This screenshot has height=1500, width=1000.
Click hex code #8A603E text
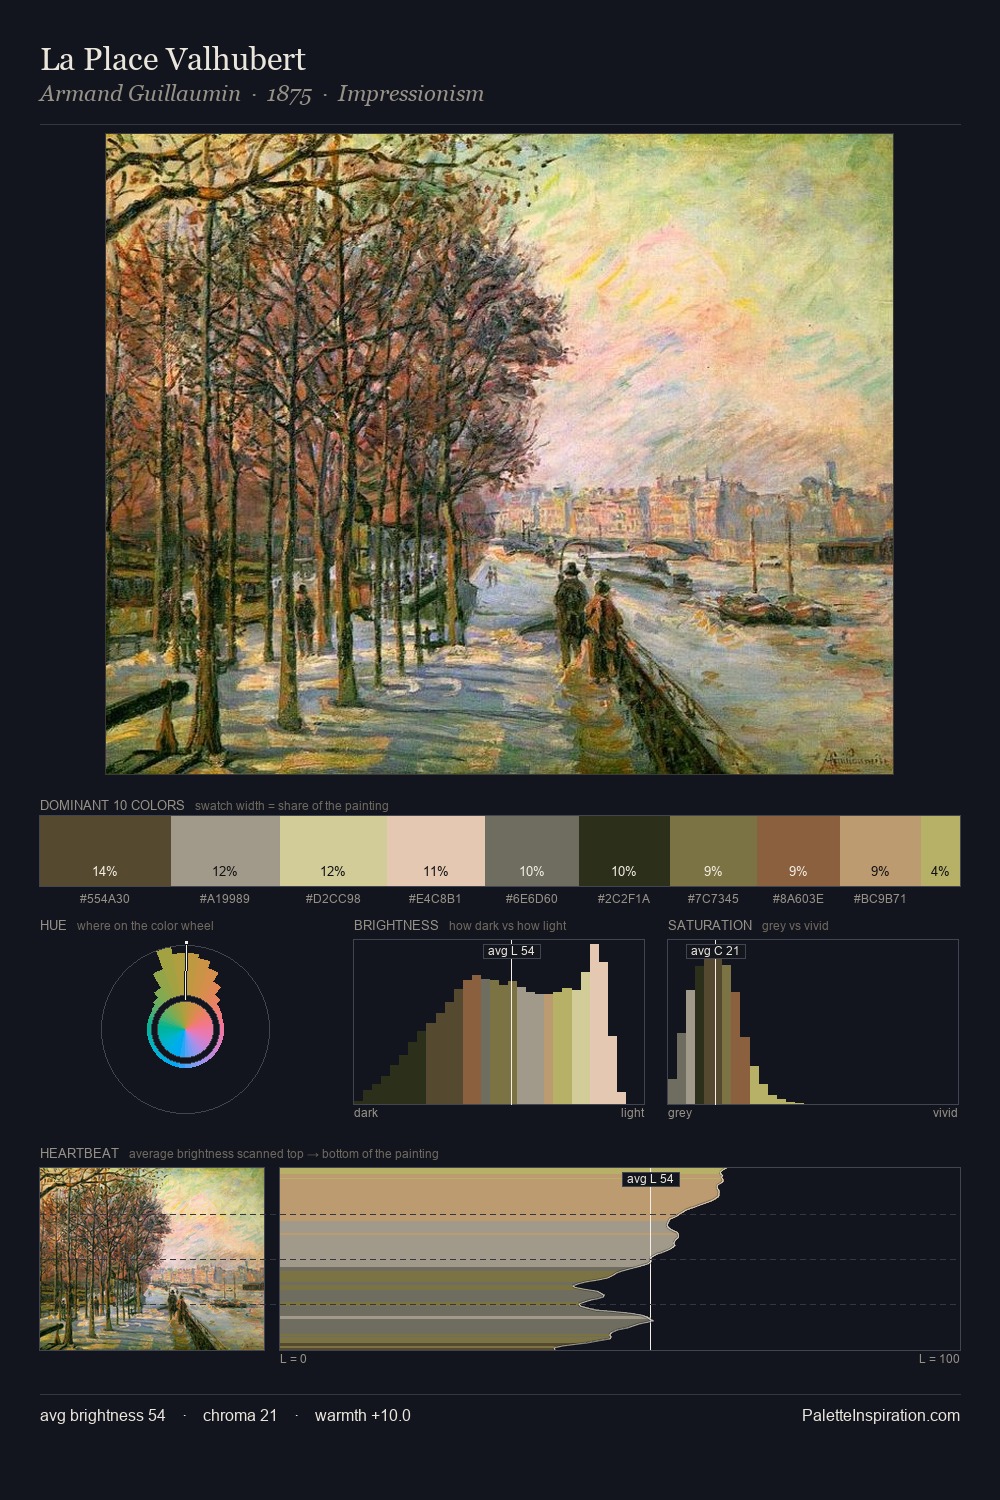tap(798, 899)
